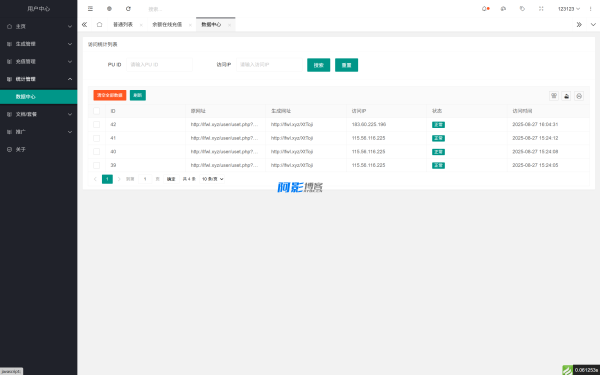Screen dimensions: 600x375
Task: Open the table column filter icon
Action: pyautogui.click(x=554, y=96)
